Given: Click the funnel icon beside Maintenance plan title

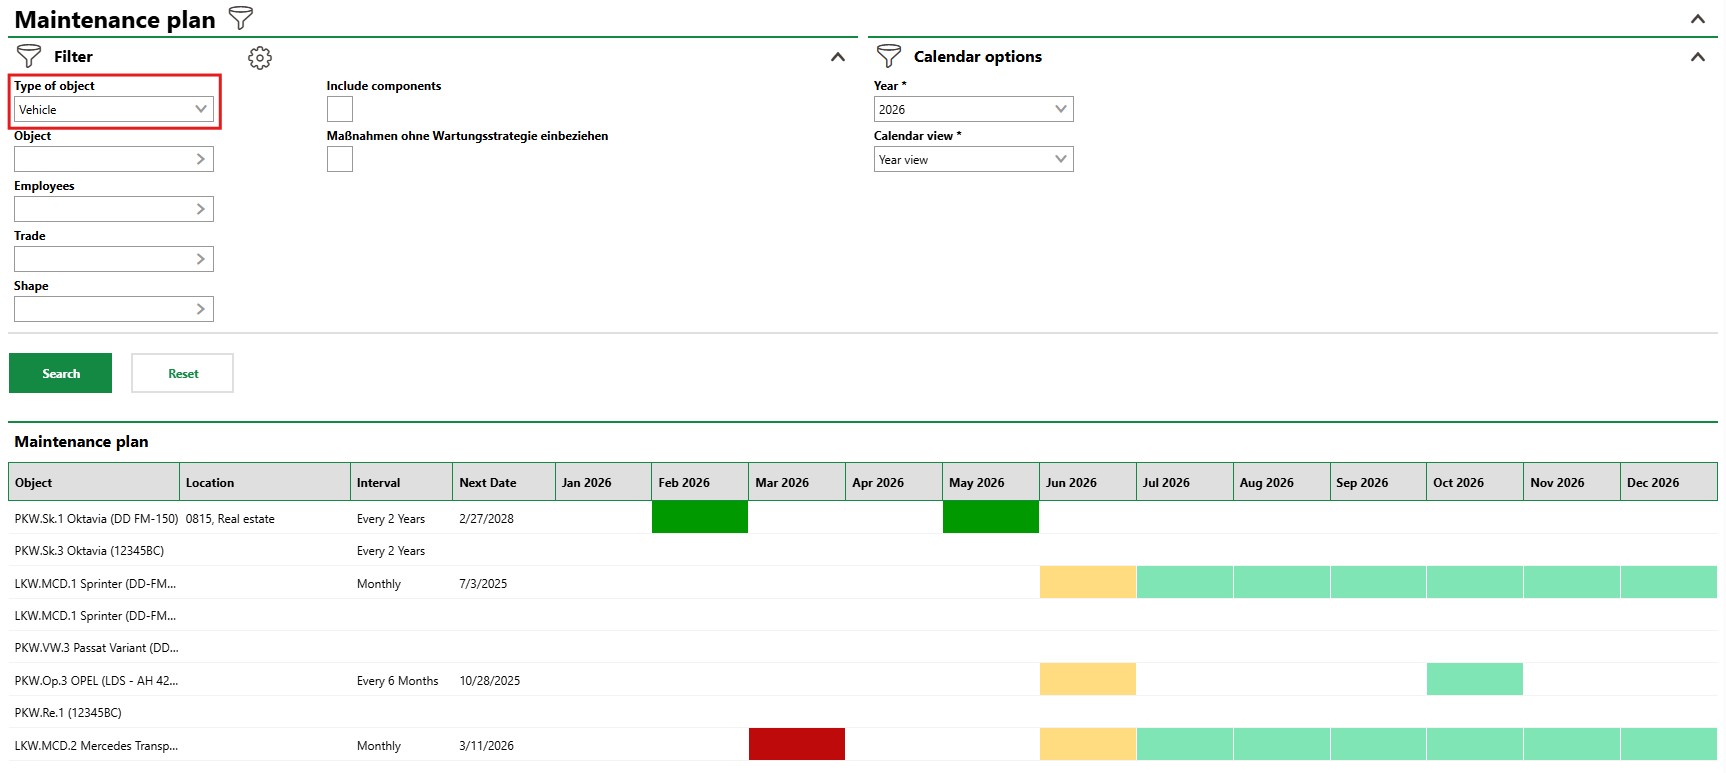Looking at the screenshot, I should (241, 18).
